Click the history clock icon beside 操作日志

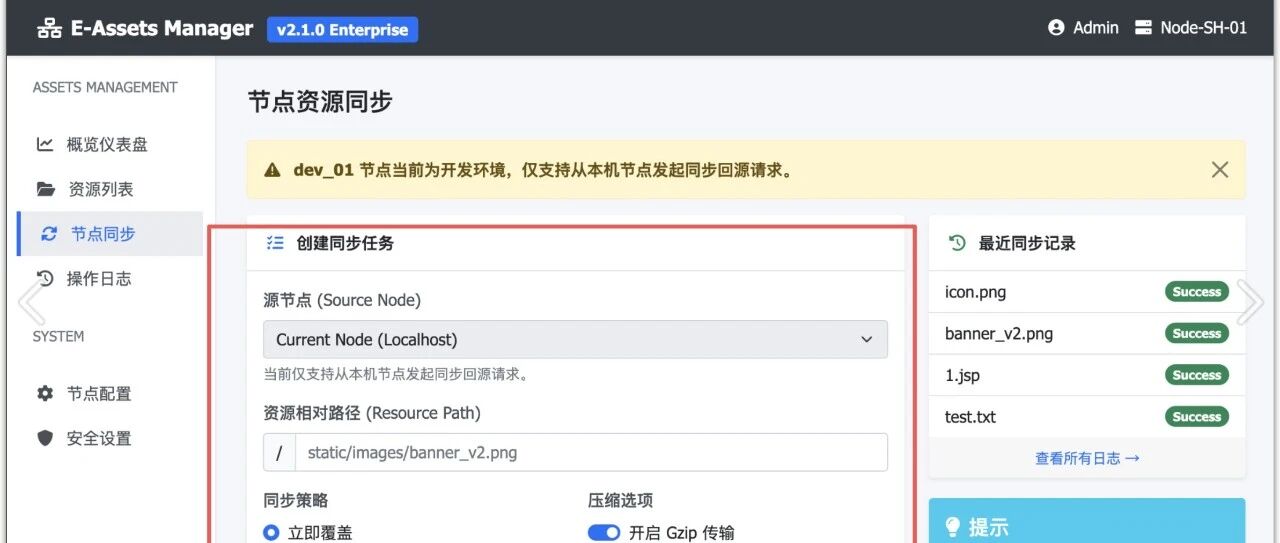click(x=45, y=279)
